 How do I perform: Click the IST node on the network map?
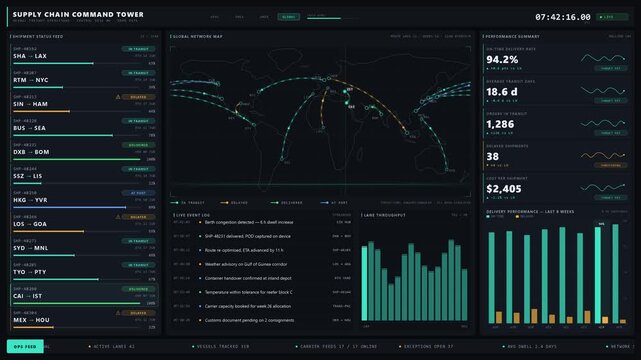click(345, 92)
